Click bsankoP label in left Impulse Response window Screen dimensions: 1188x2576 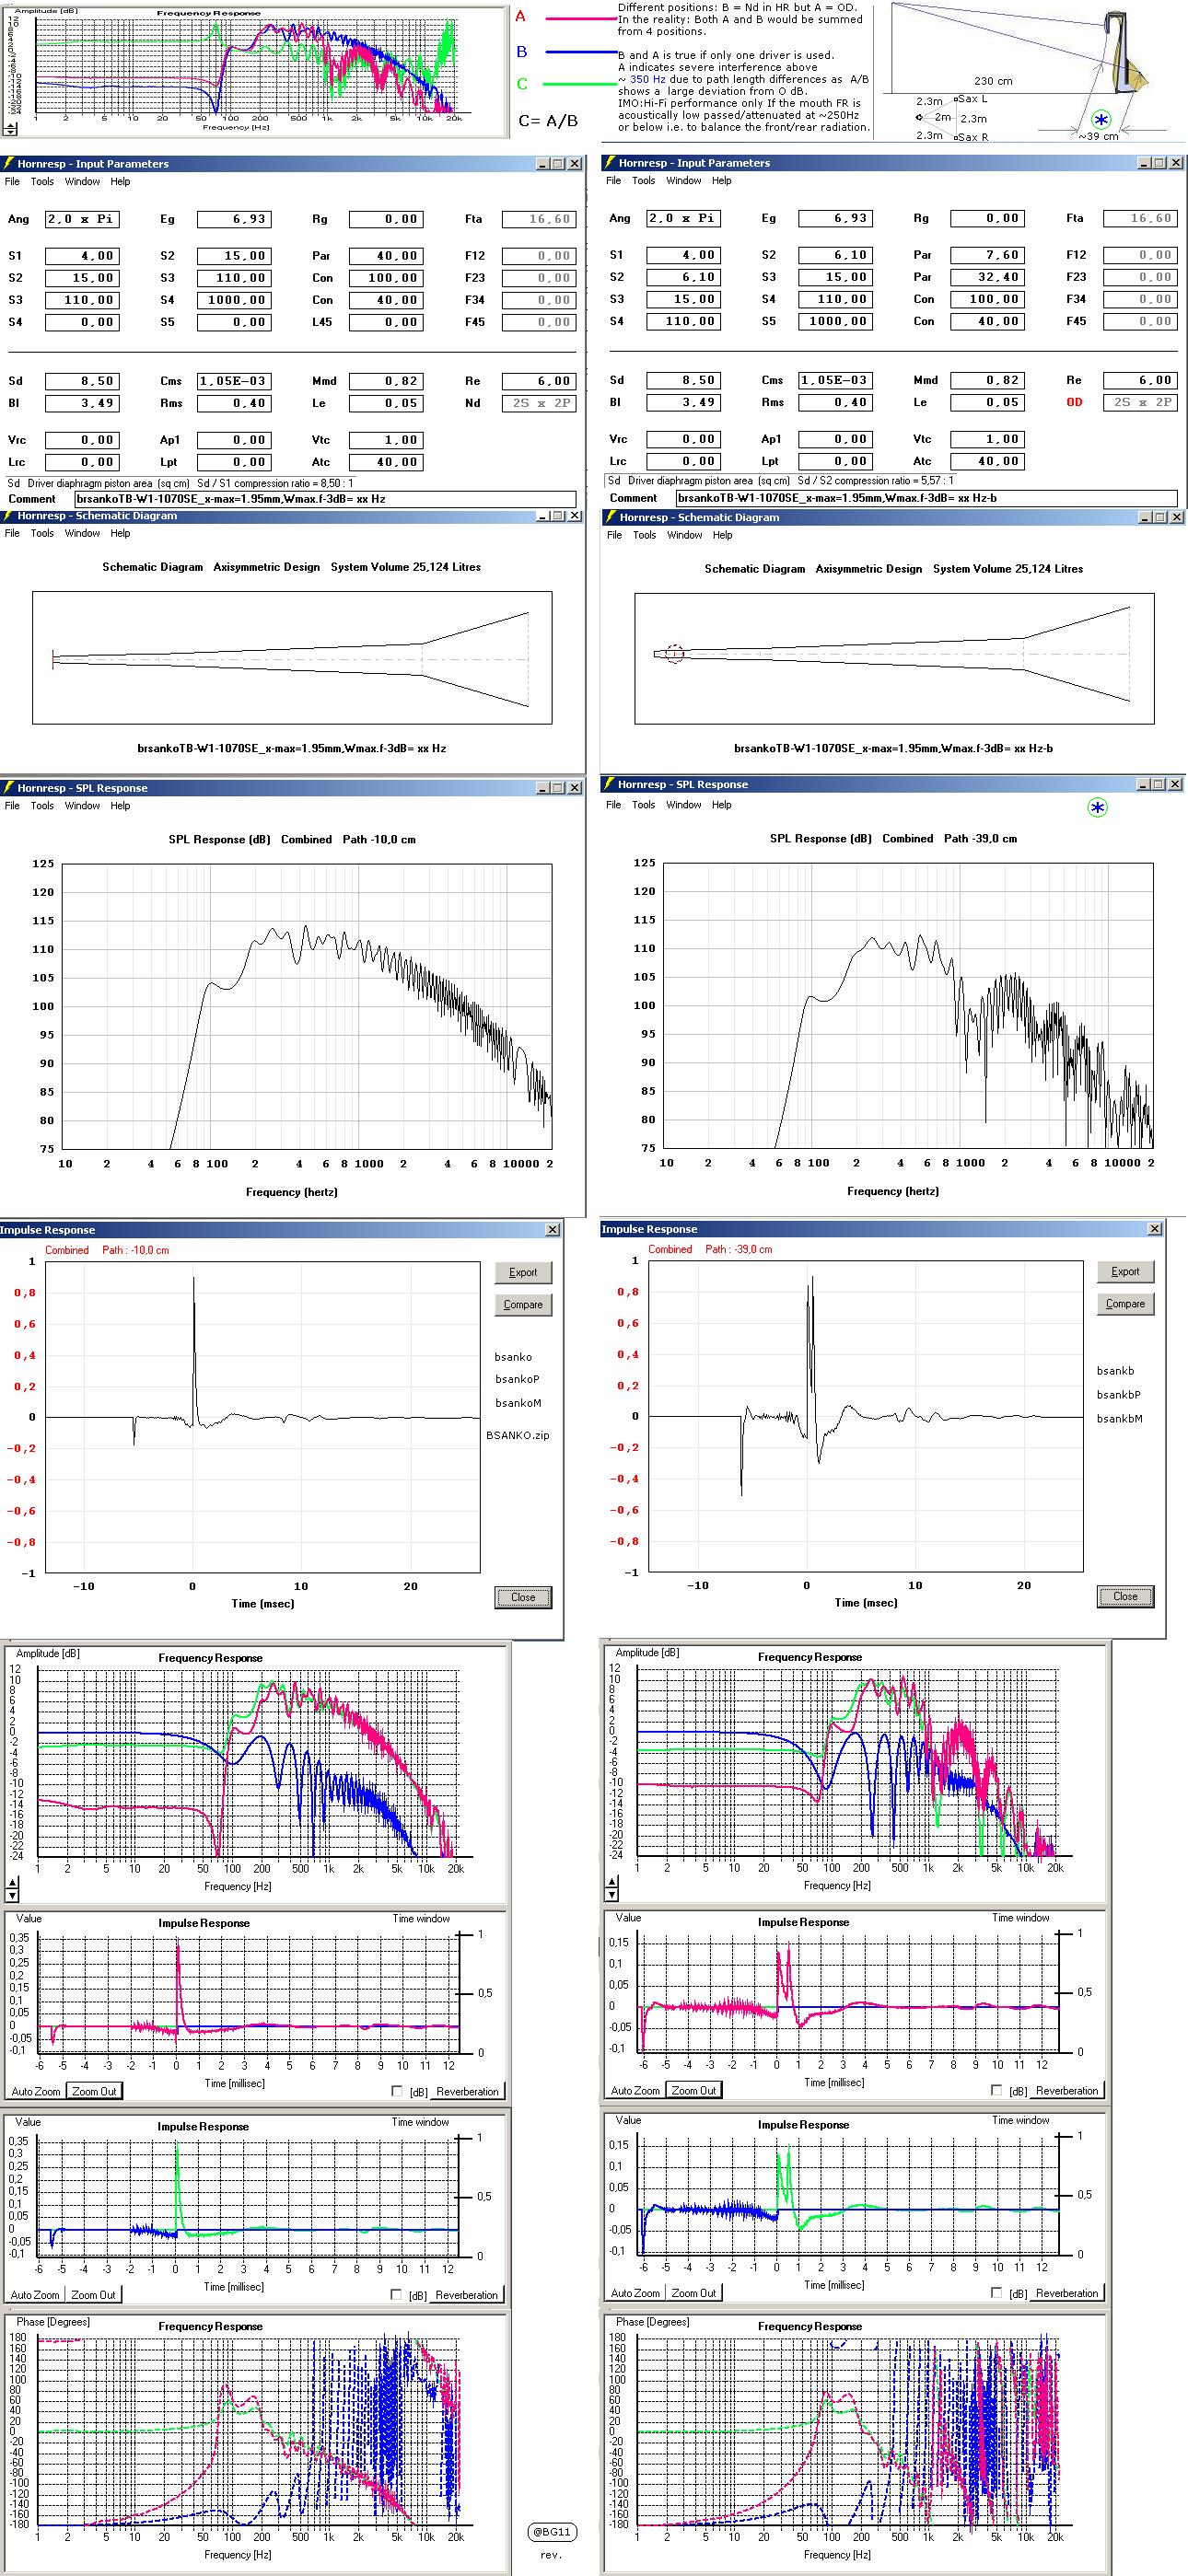click(517, 1380)
